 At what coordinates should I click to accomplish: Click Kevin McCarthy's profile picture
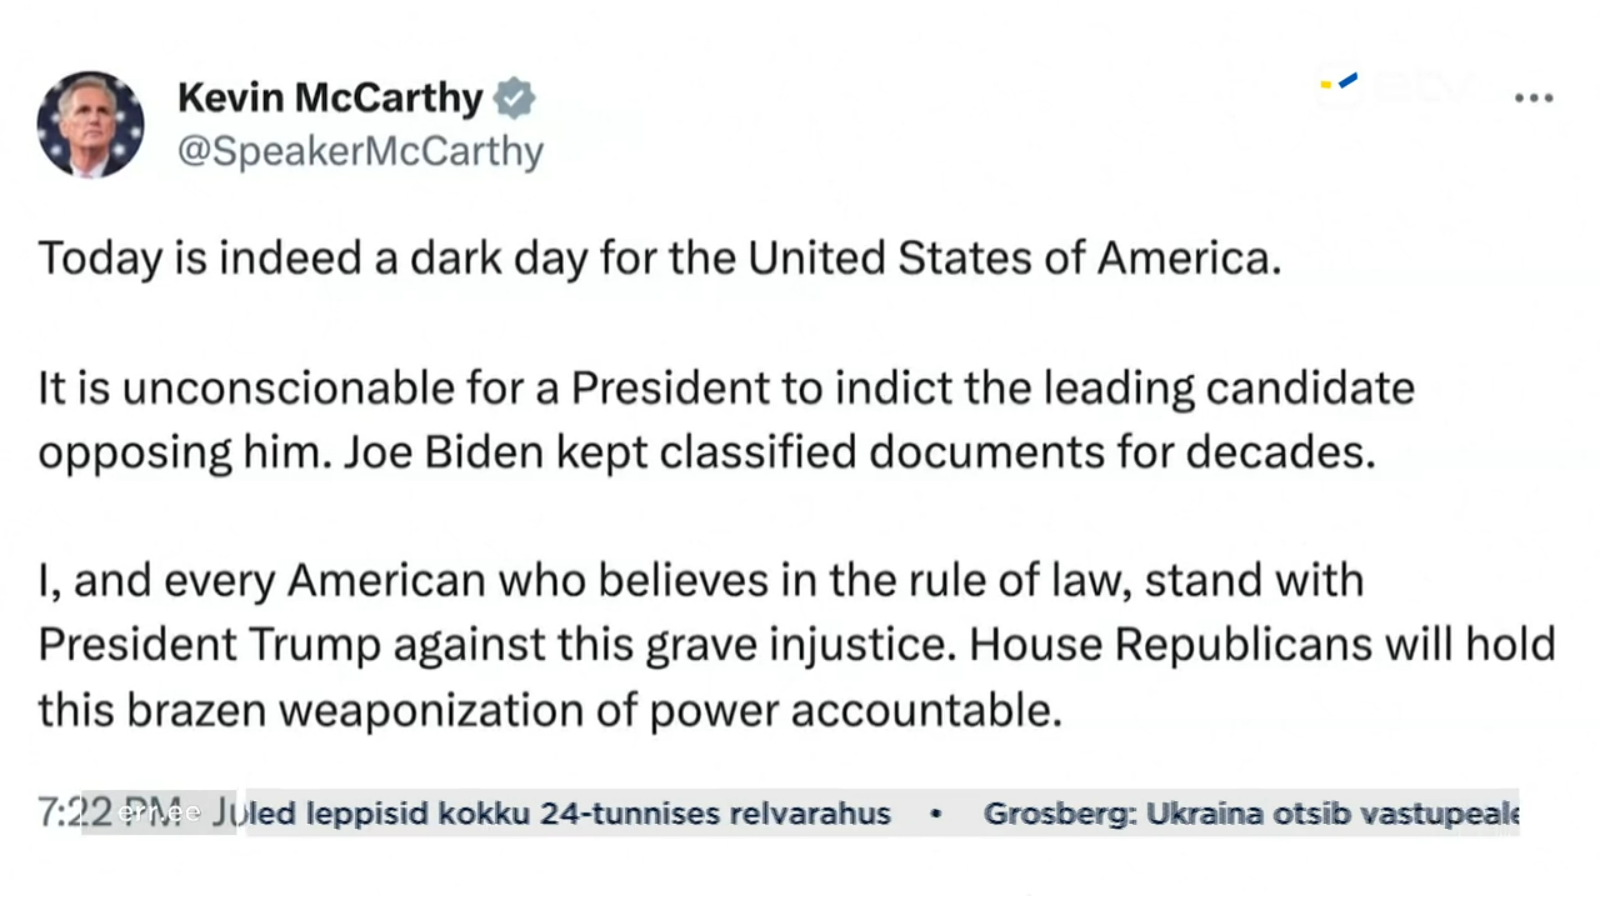(90, 125)
